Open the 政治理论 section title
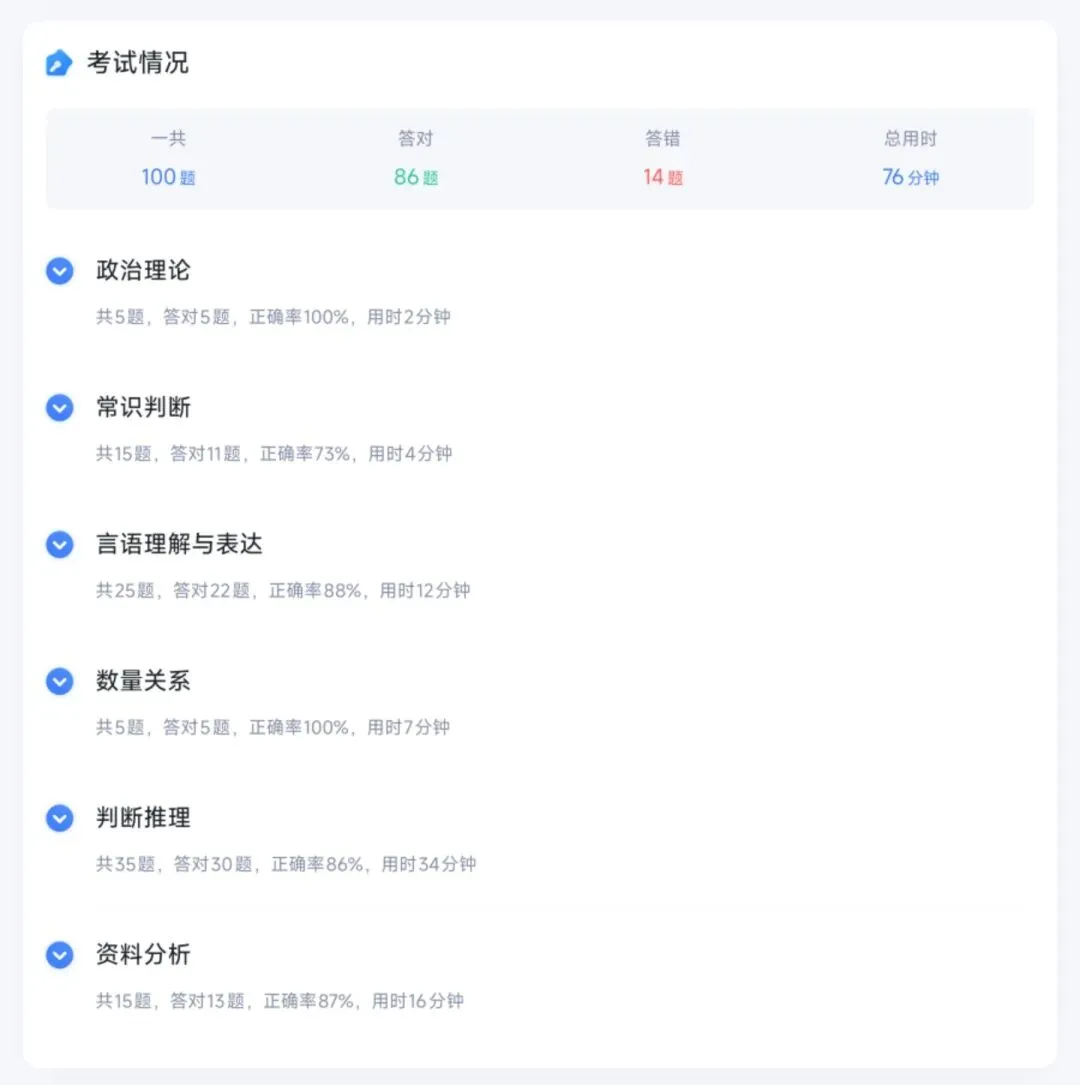The width and height of the screenshot is (1080, 1085). coord(143,270)
